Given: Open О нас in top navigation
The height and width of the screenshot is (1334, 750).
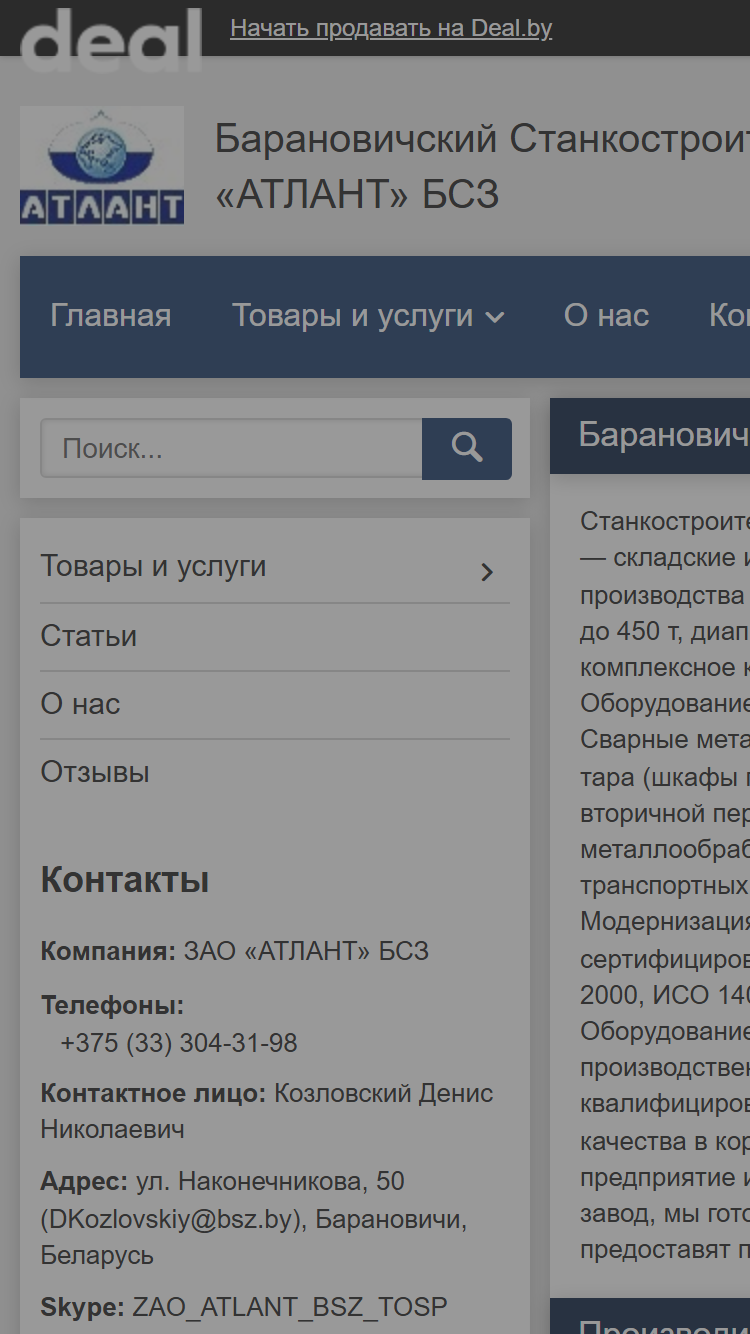Looking at the screenshot, I should 606,316.
